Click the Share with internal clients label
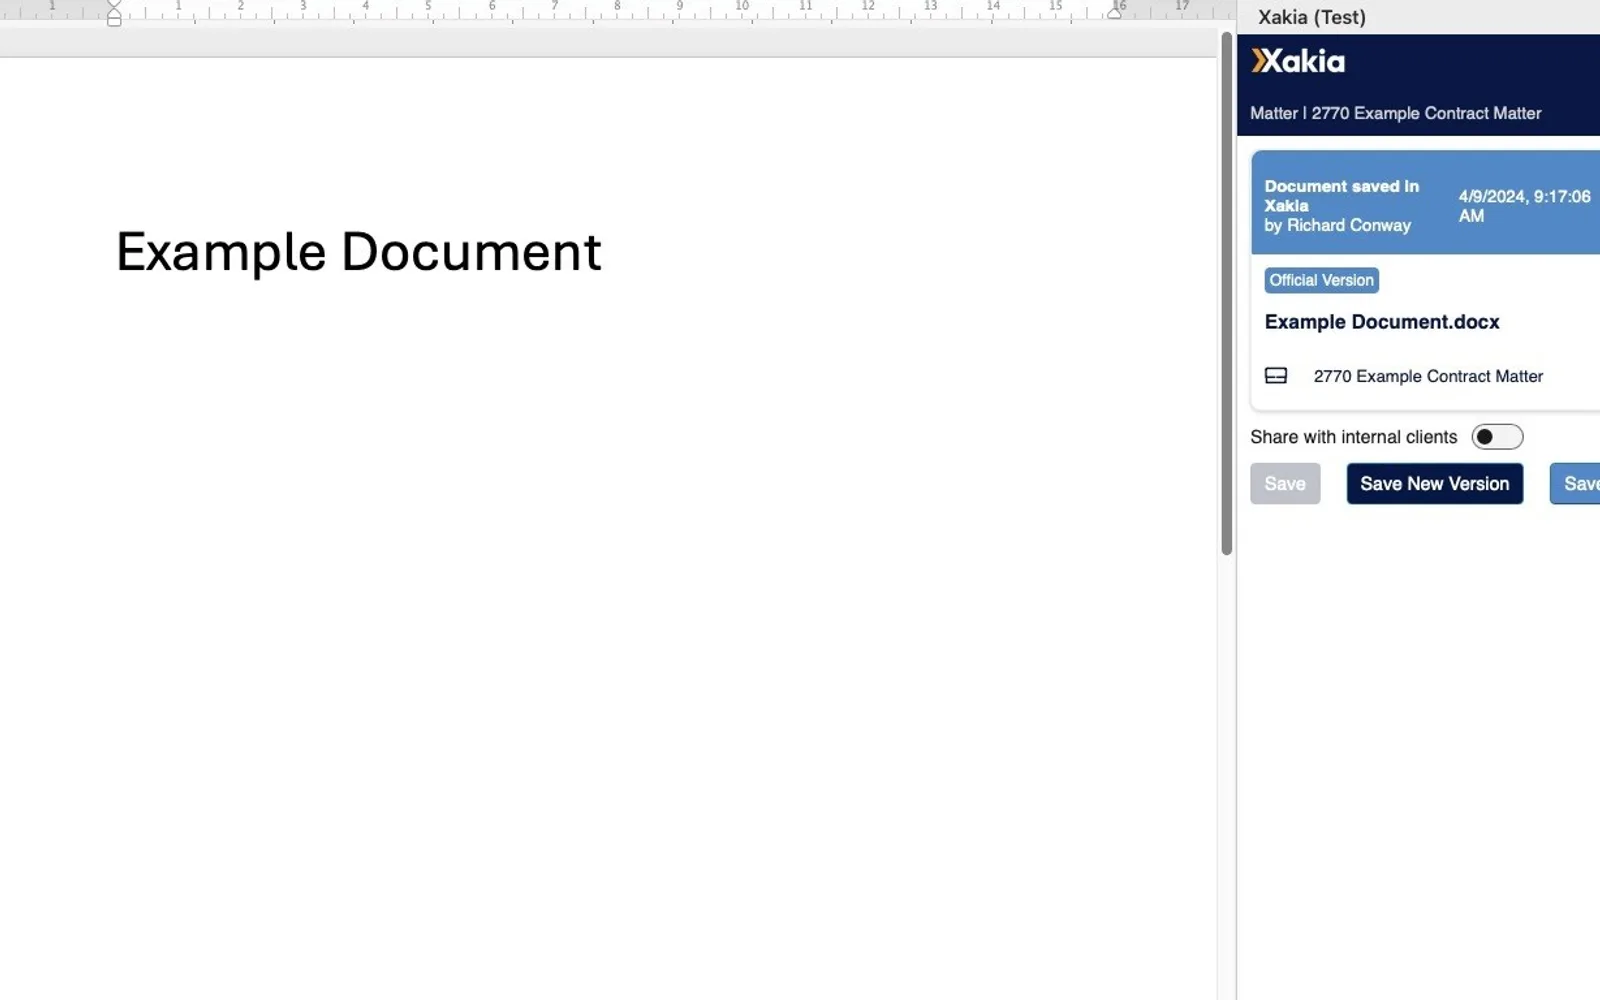The image size is (1600, 1000). coord(1353,437)
